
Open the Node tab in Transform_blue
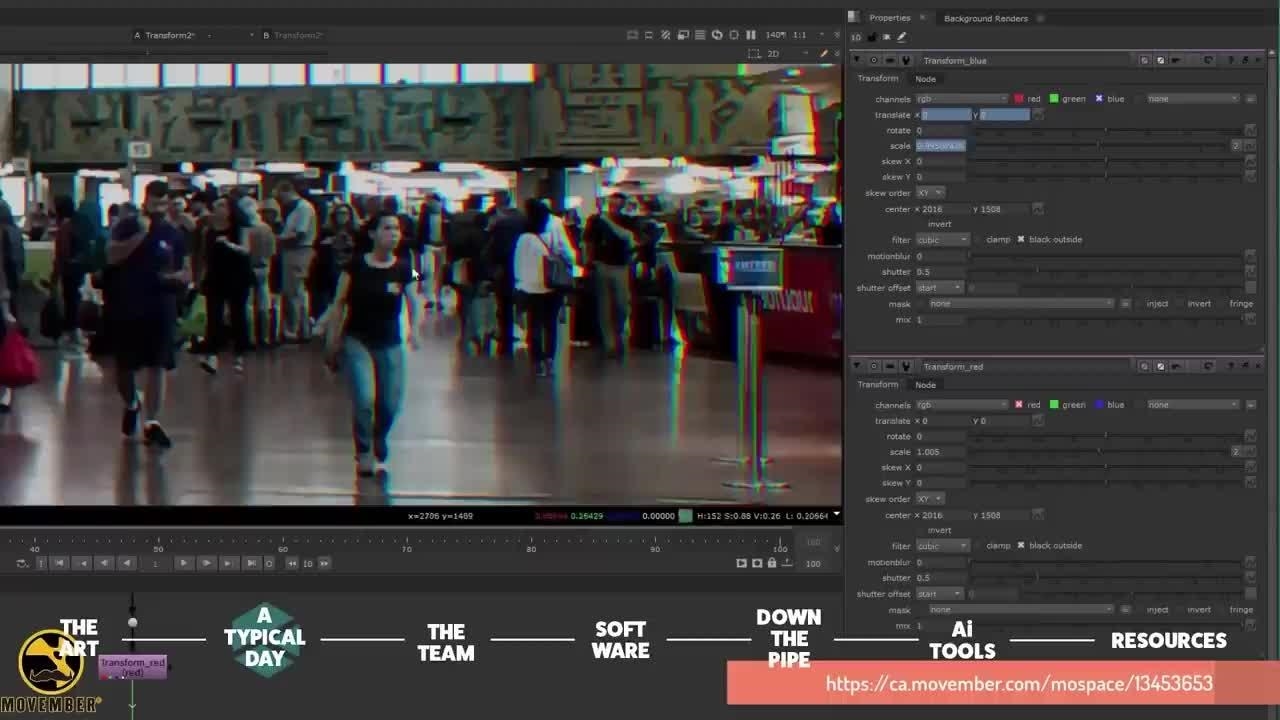pos(925,79)
